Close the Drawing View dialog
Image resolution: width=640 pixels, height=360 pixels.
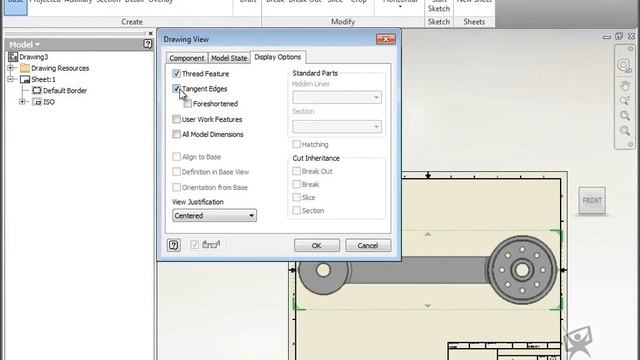[386, 39]
